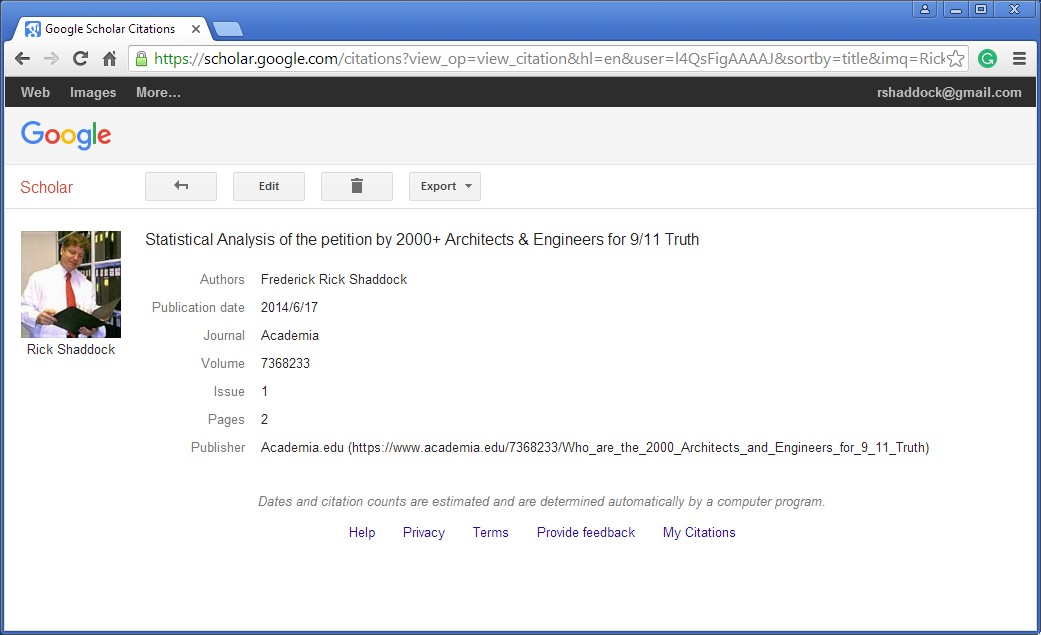Viewport: 1041px width, 635px height.
Task: Click the browser back arrow
Action: click(x=23, y=58)
